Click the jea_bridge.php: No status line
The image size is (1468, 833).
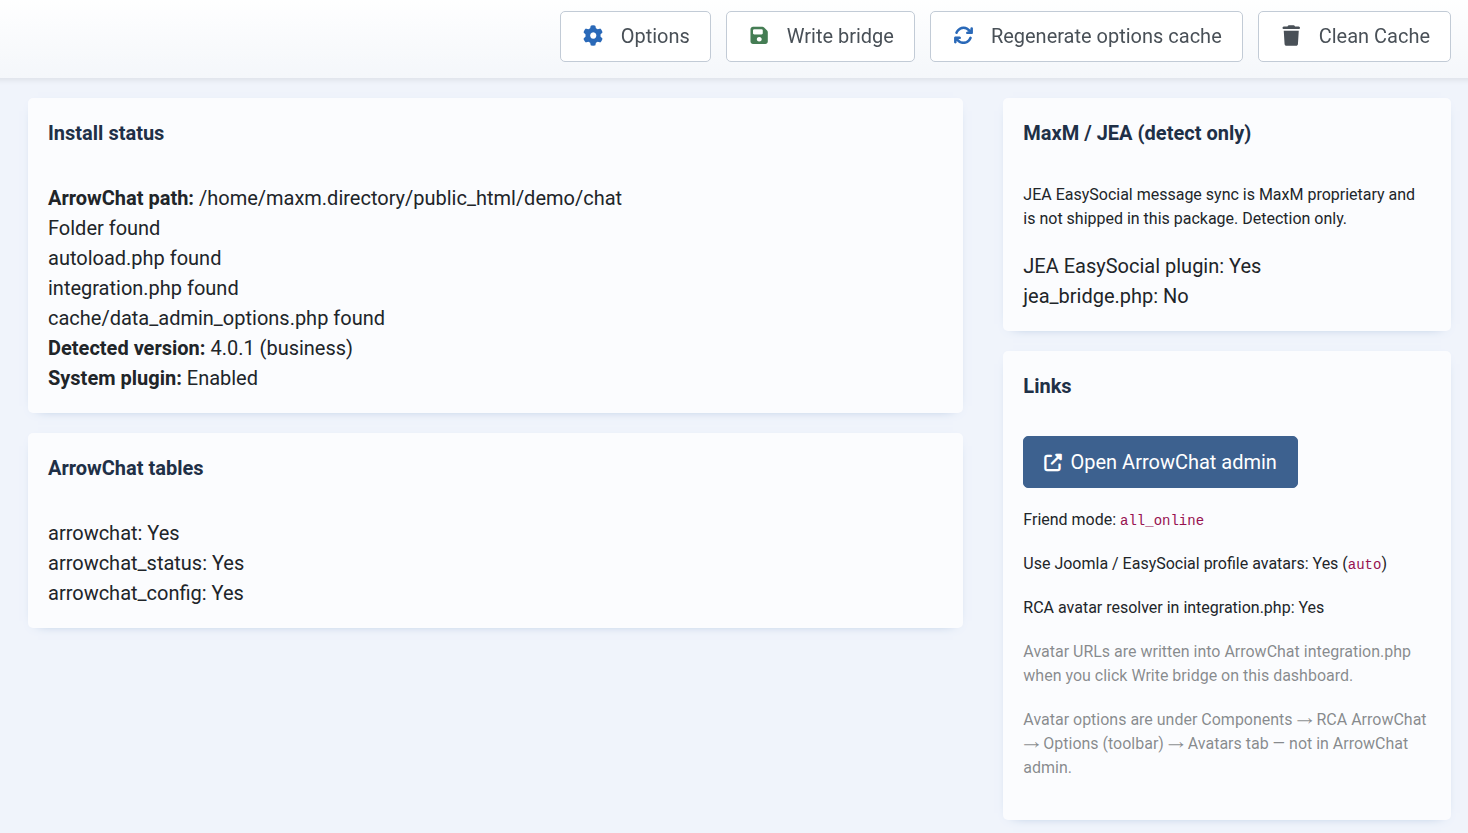click(1106, 296)
